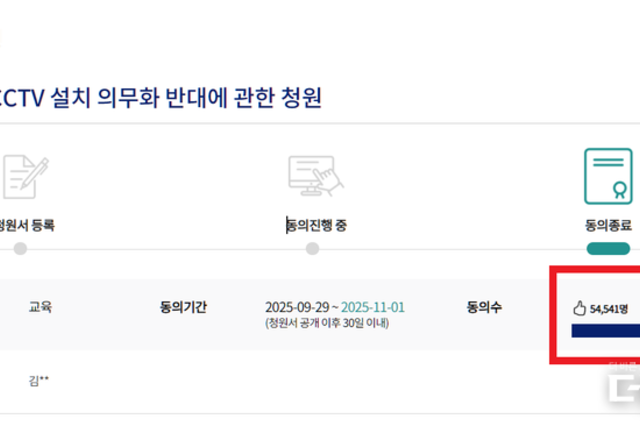Click the timeline dot under 동의진행 중
The image size is (640, 426).
point(313,248)
